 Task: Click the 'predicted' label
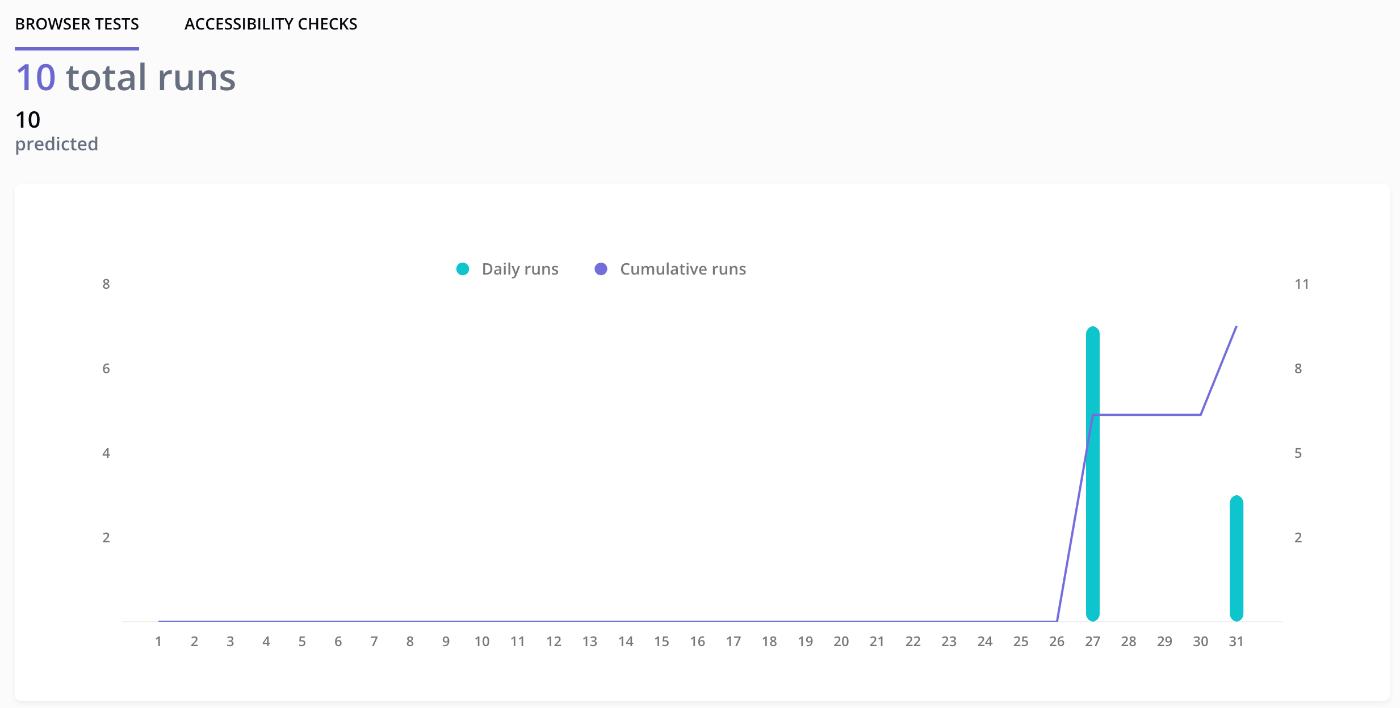(x=57, y=144)
